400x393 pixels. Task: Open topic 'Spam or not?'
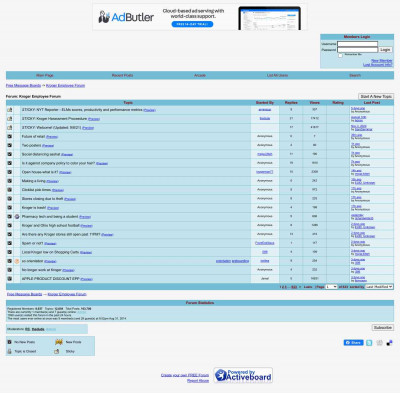[x=32, y=243]
